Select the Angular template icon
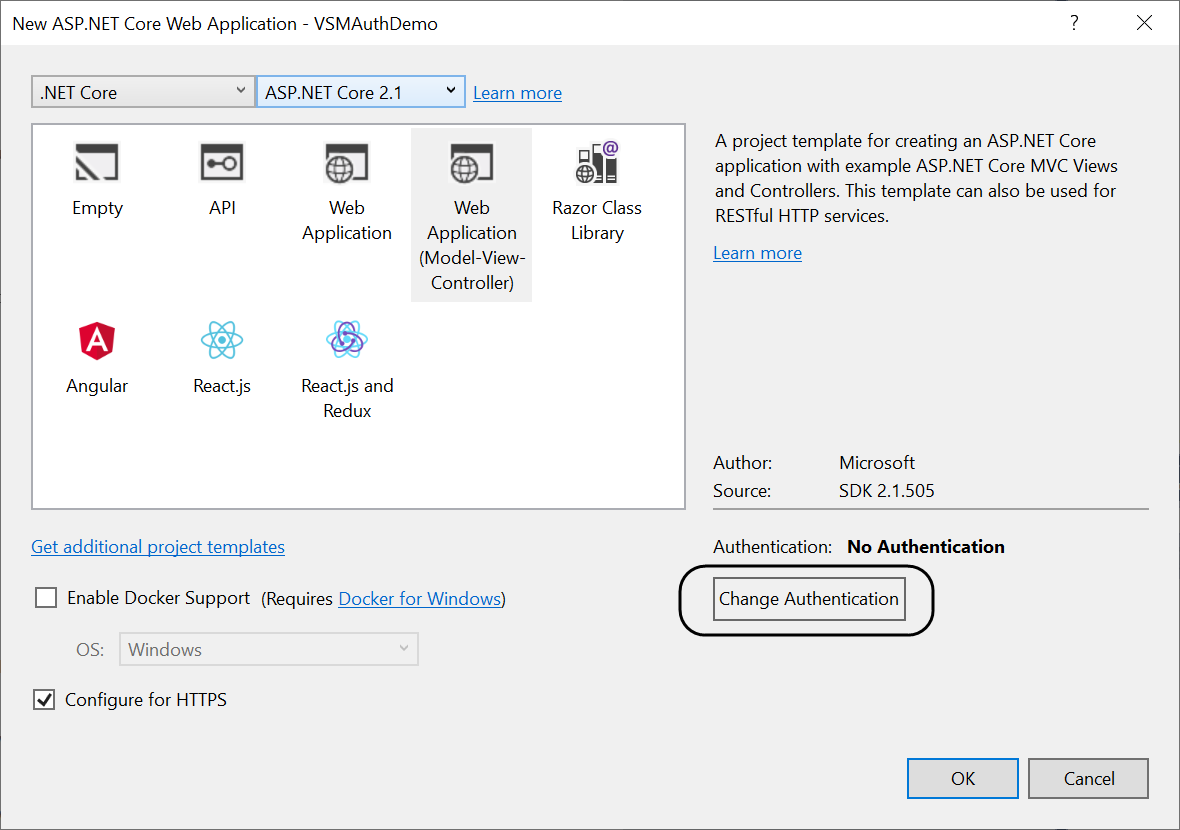1180x830 pixels. (x=97, y=342)
